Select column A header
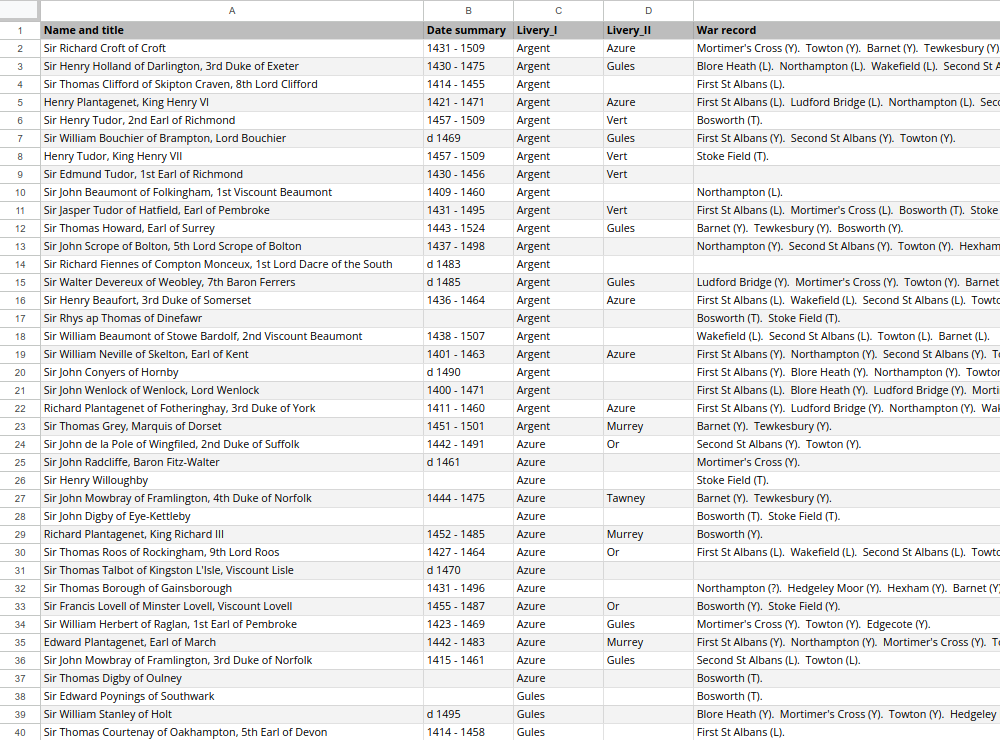This screenshot has width=1000, height=740. point(232,10)
